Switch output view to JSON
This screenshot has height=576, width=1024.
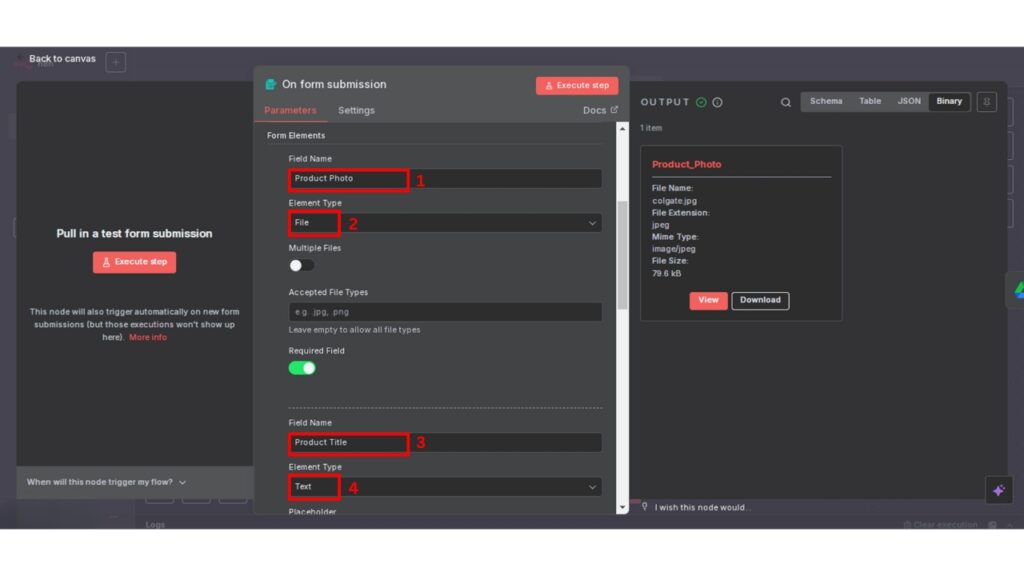coord(909,101)
